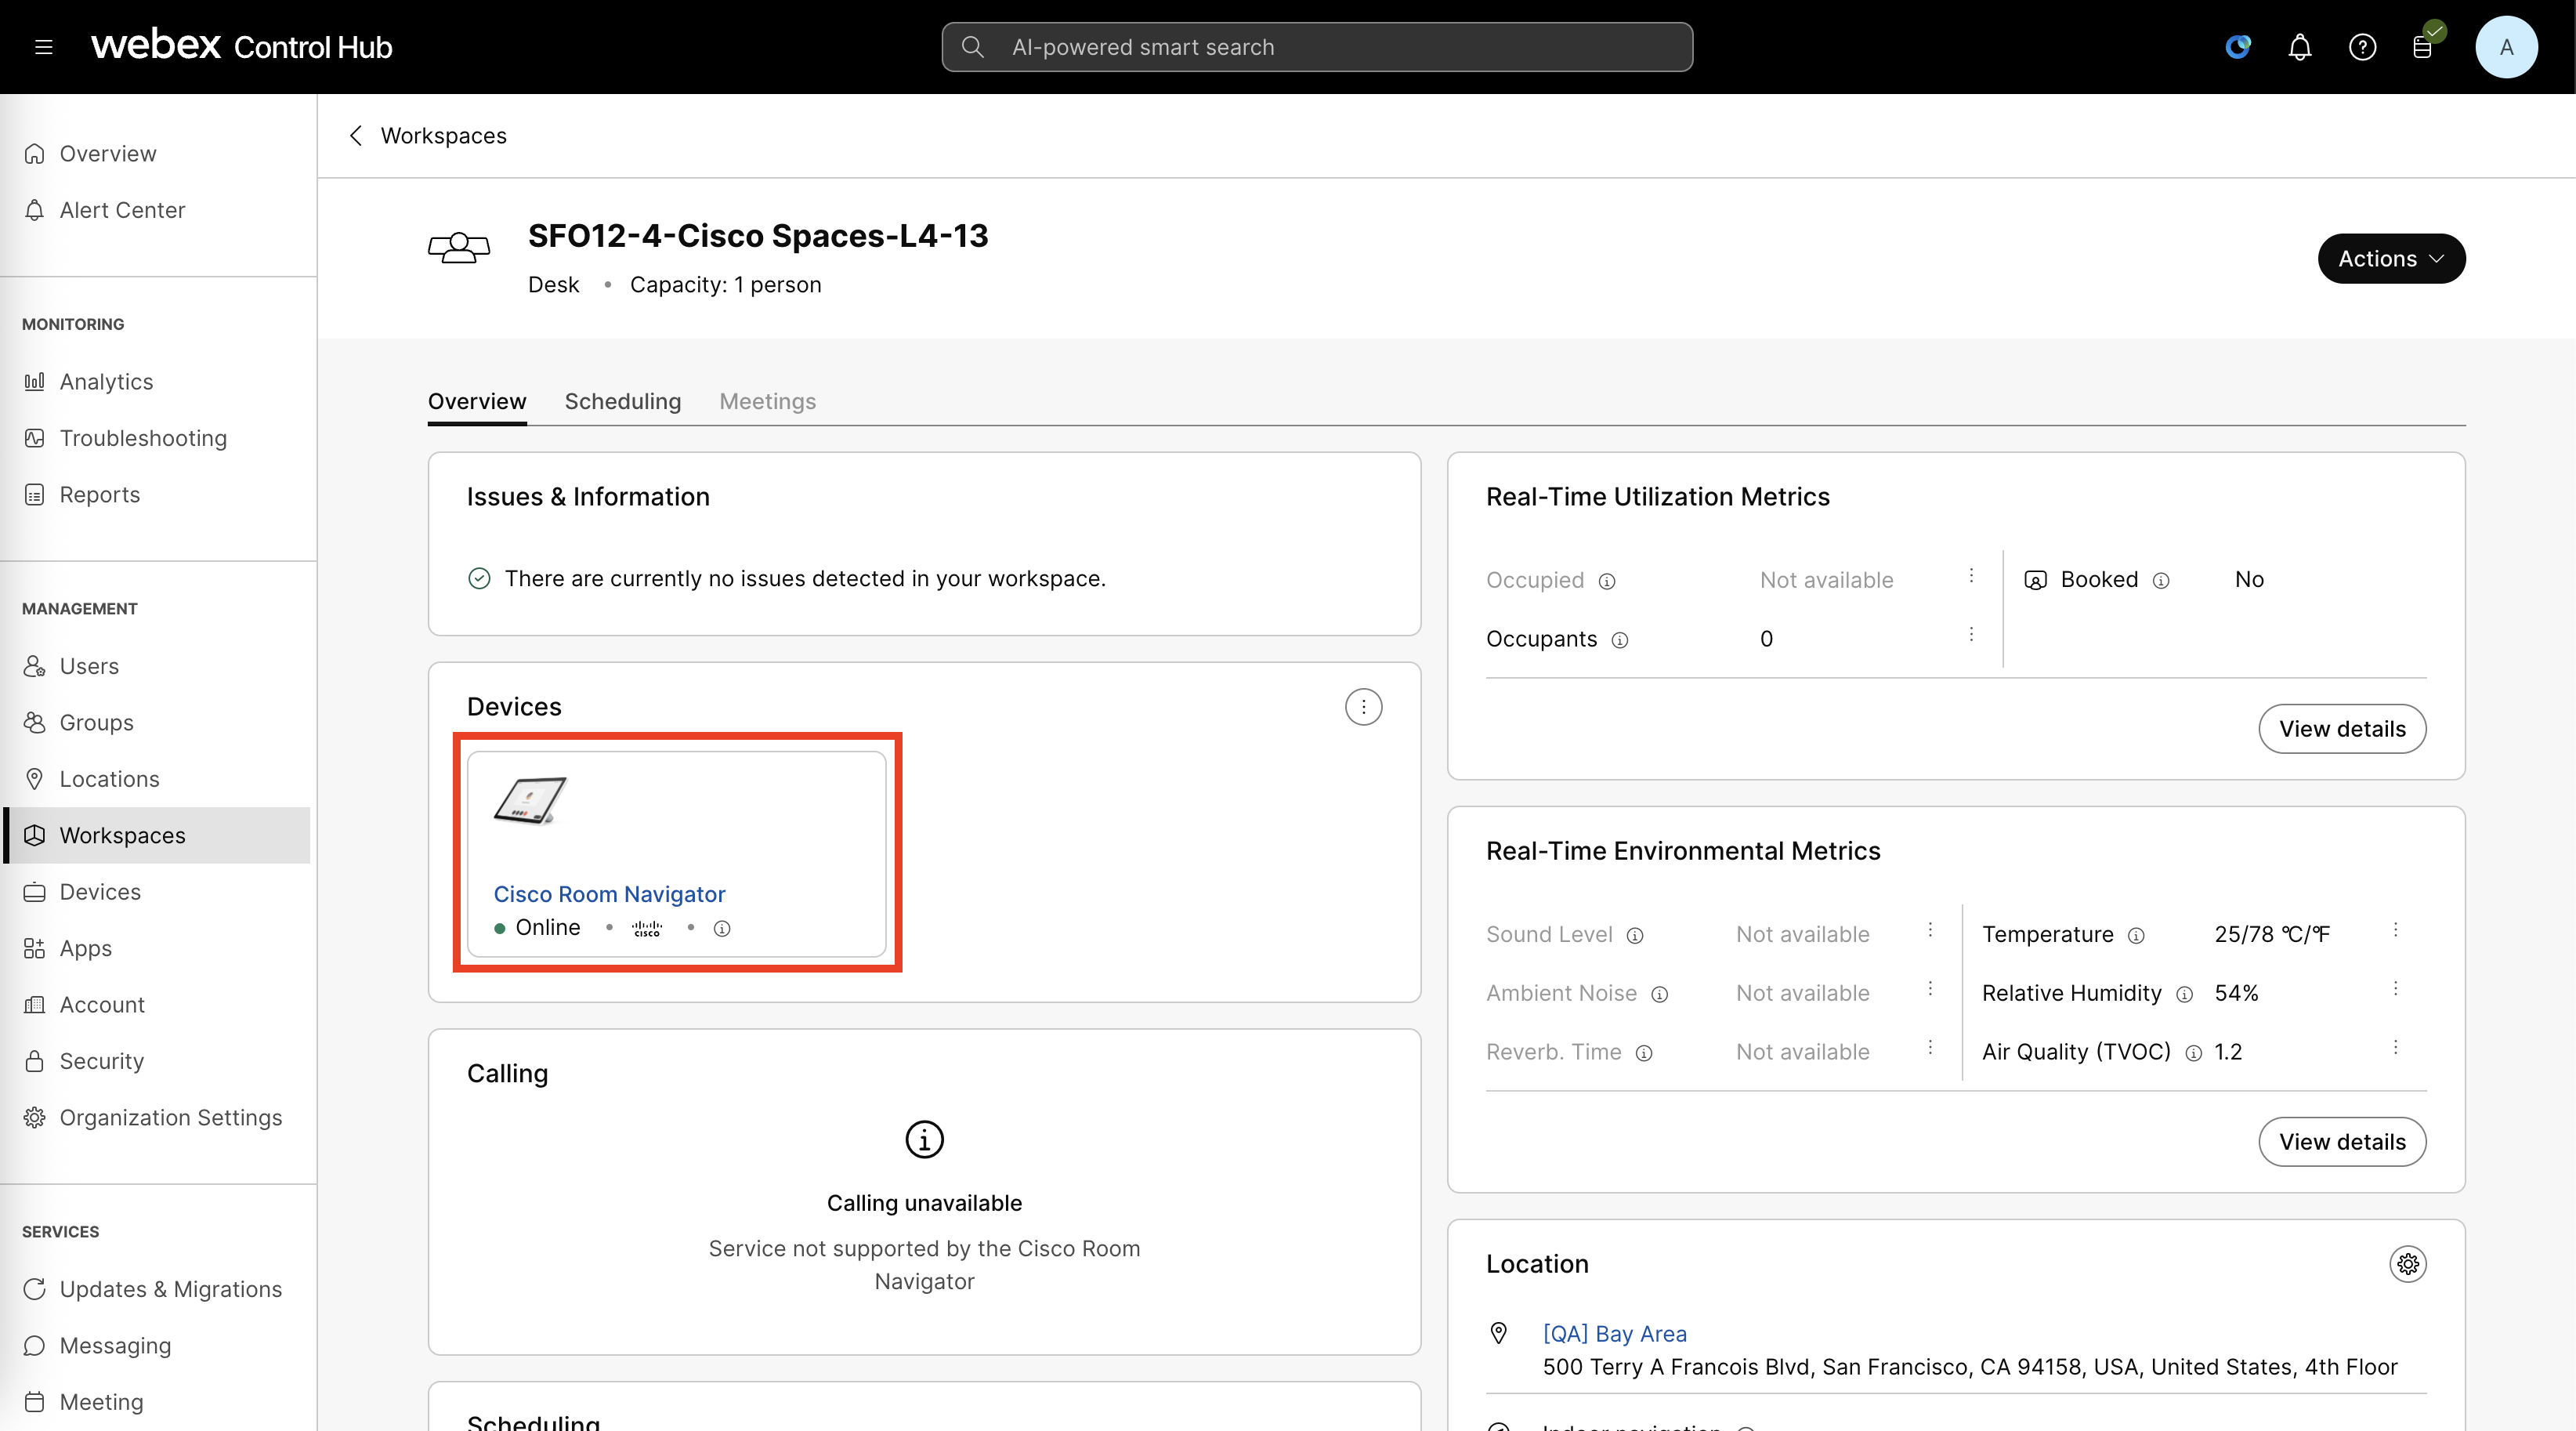
Task: Open the Temperature row kebab menu
Action: pyautogui.click(x=2395, y=930)
